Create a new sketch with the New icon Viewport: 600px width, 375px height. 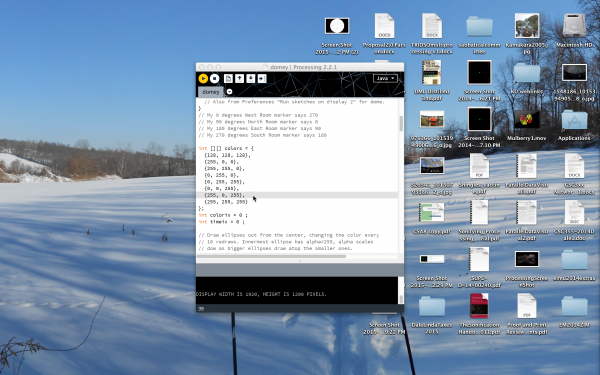(x=228, y=78)
